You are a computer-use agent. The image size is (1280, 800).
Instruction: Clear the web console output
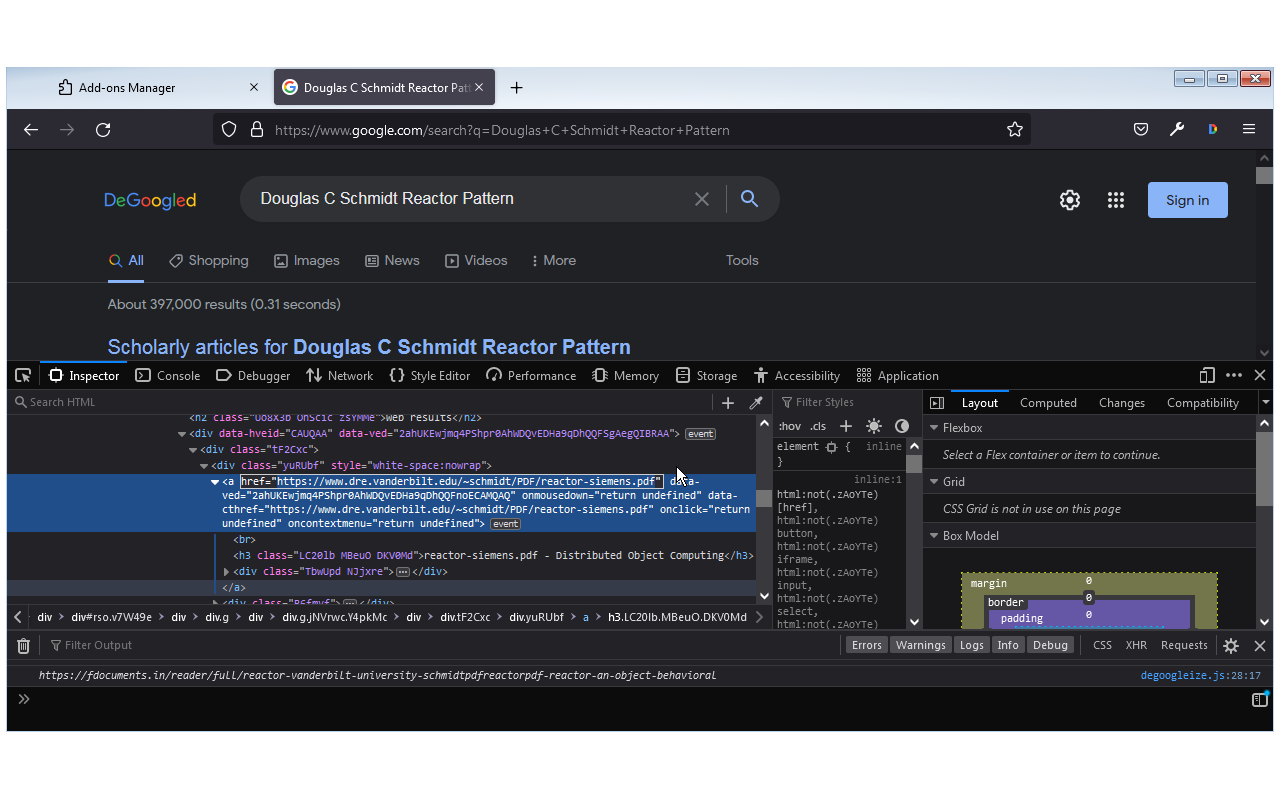pyautogui.click(x=23, y=646)
